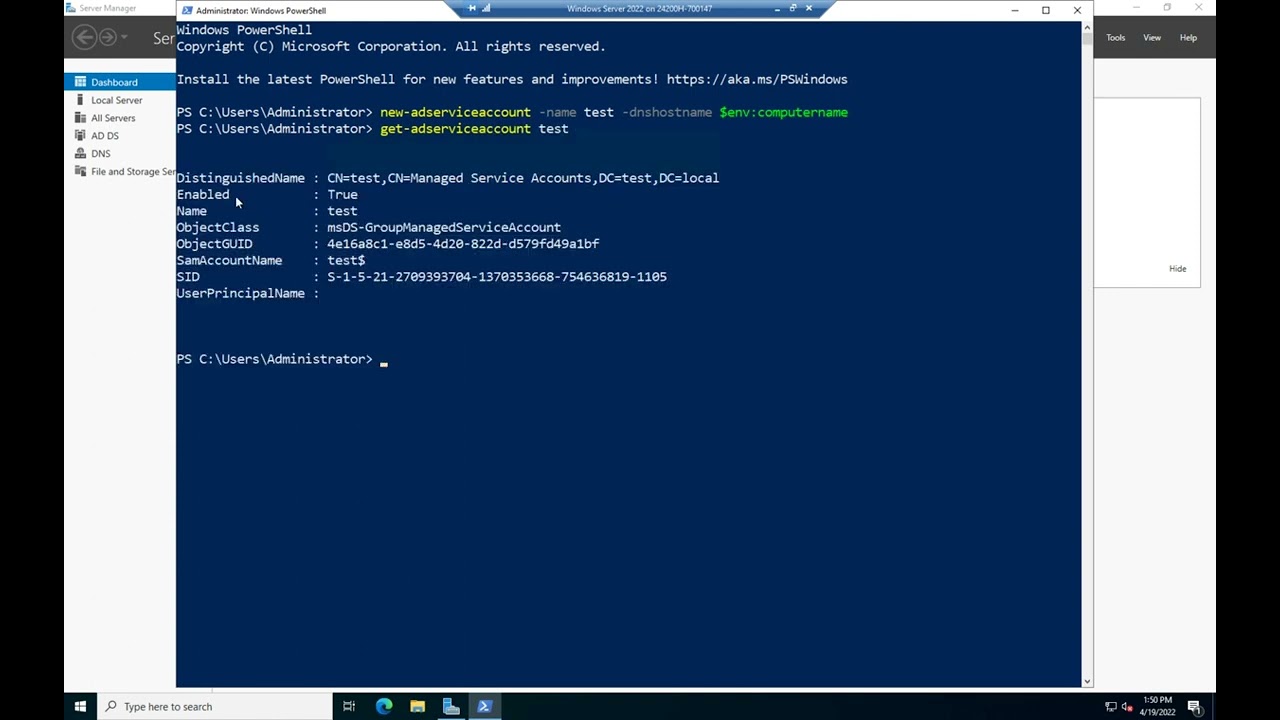Click the get-adserviceaccount command text

pos(455,129)
